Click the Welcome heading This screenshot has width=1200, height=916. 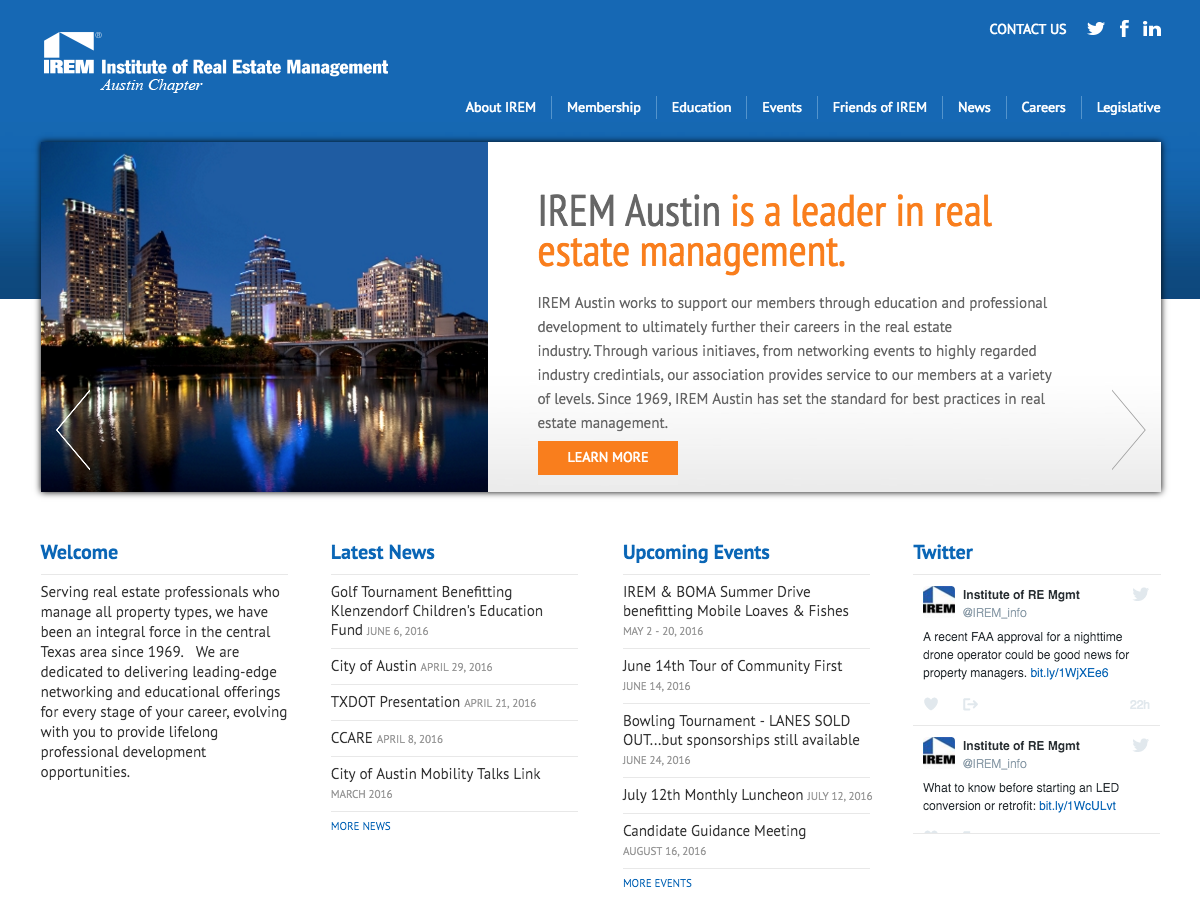click(79, 552)
